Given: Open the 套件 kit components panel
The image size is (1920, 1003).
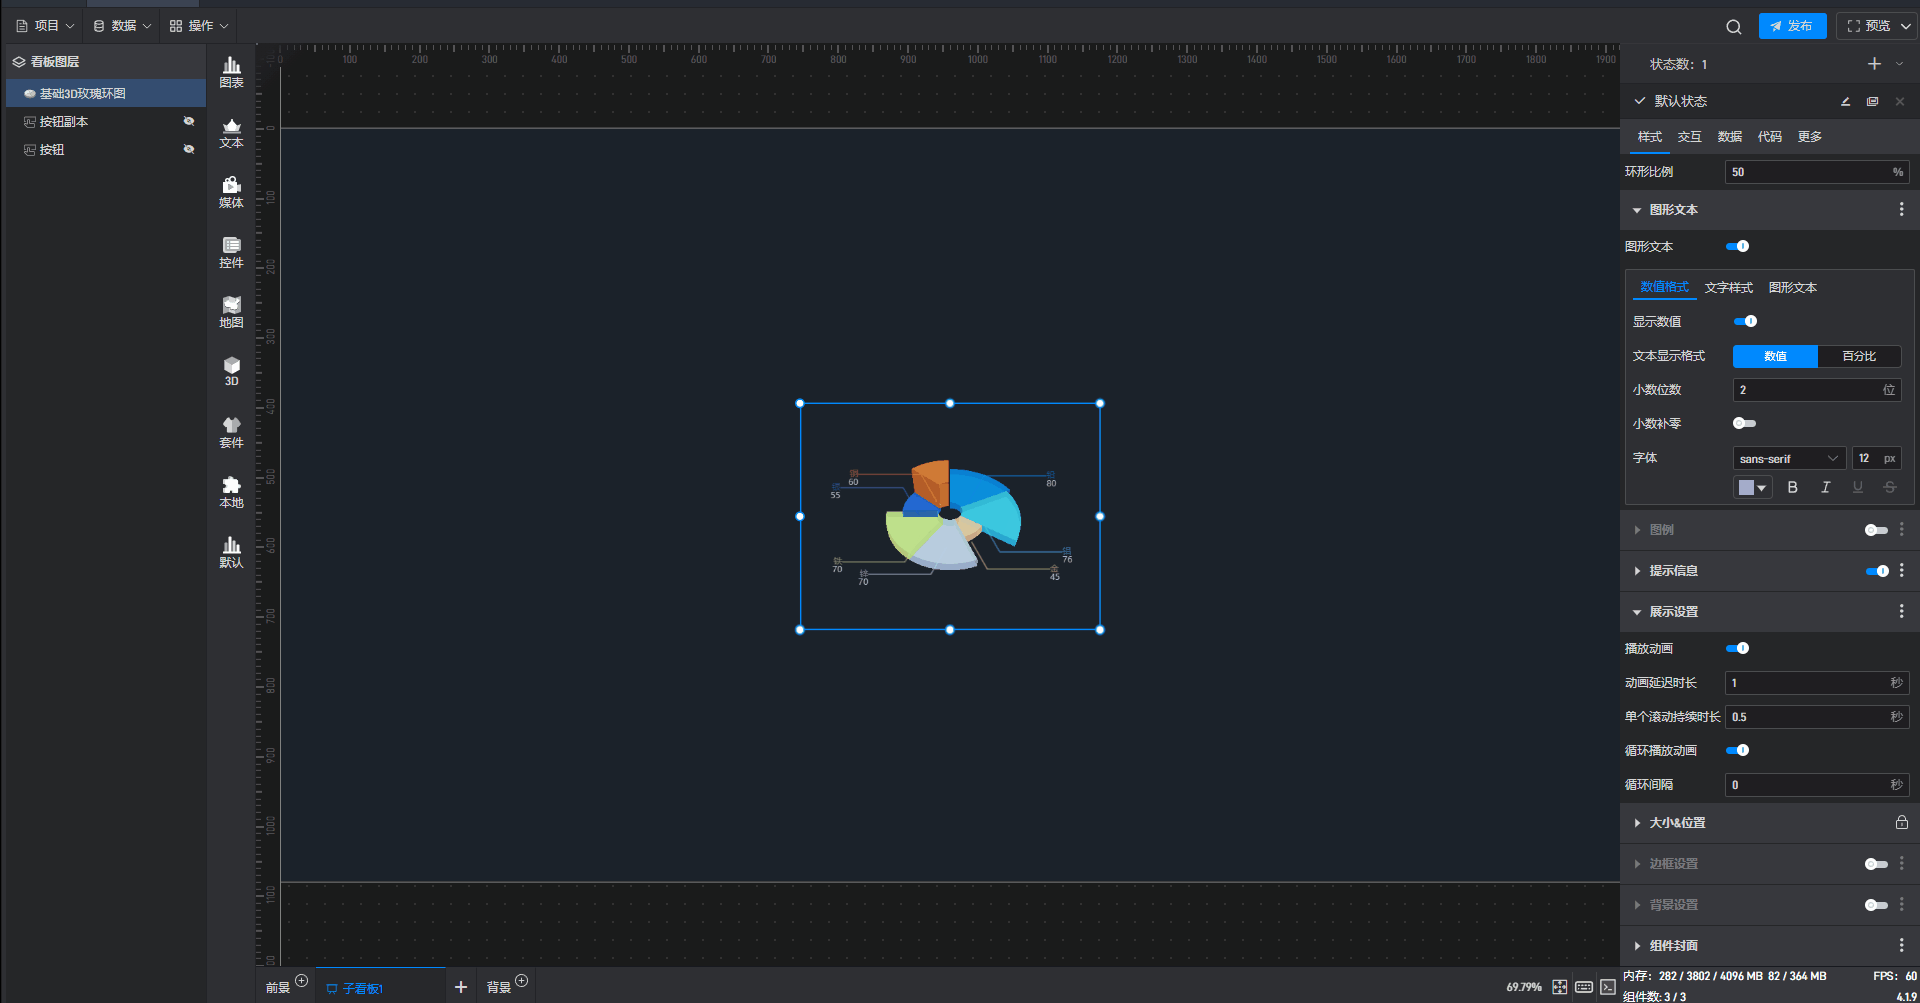Looking at the screenshot, I should point(231,432).
